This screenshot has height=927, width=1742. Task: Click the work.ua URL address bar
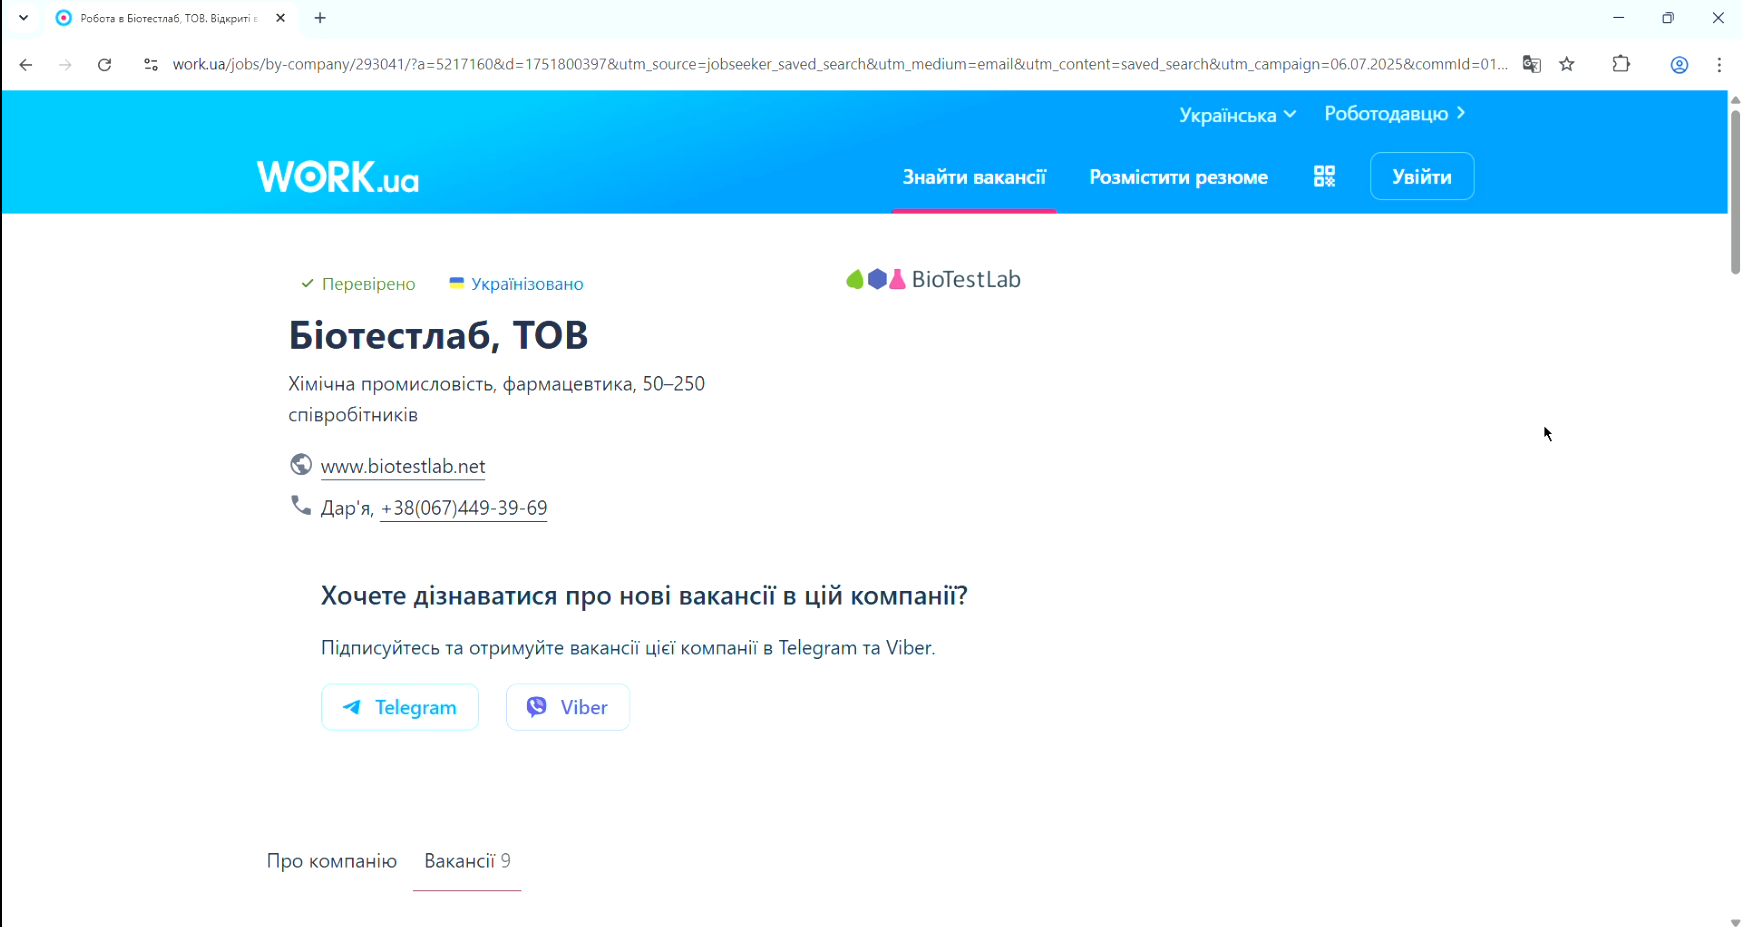[838, 65]
